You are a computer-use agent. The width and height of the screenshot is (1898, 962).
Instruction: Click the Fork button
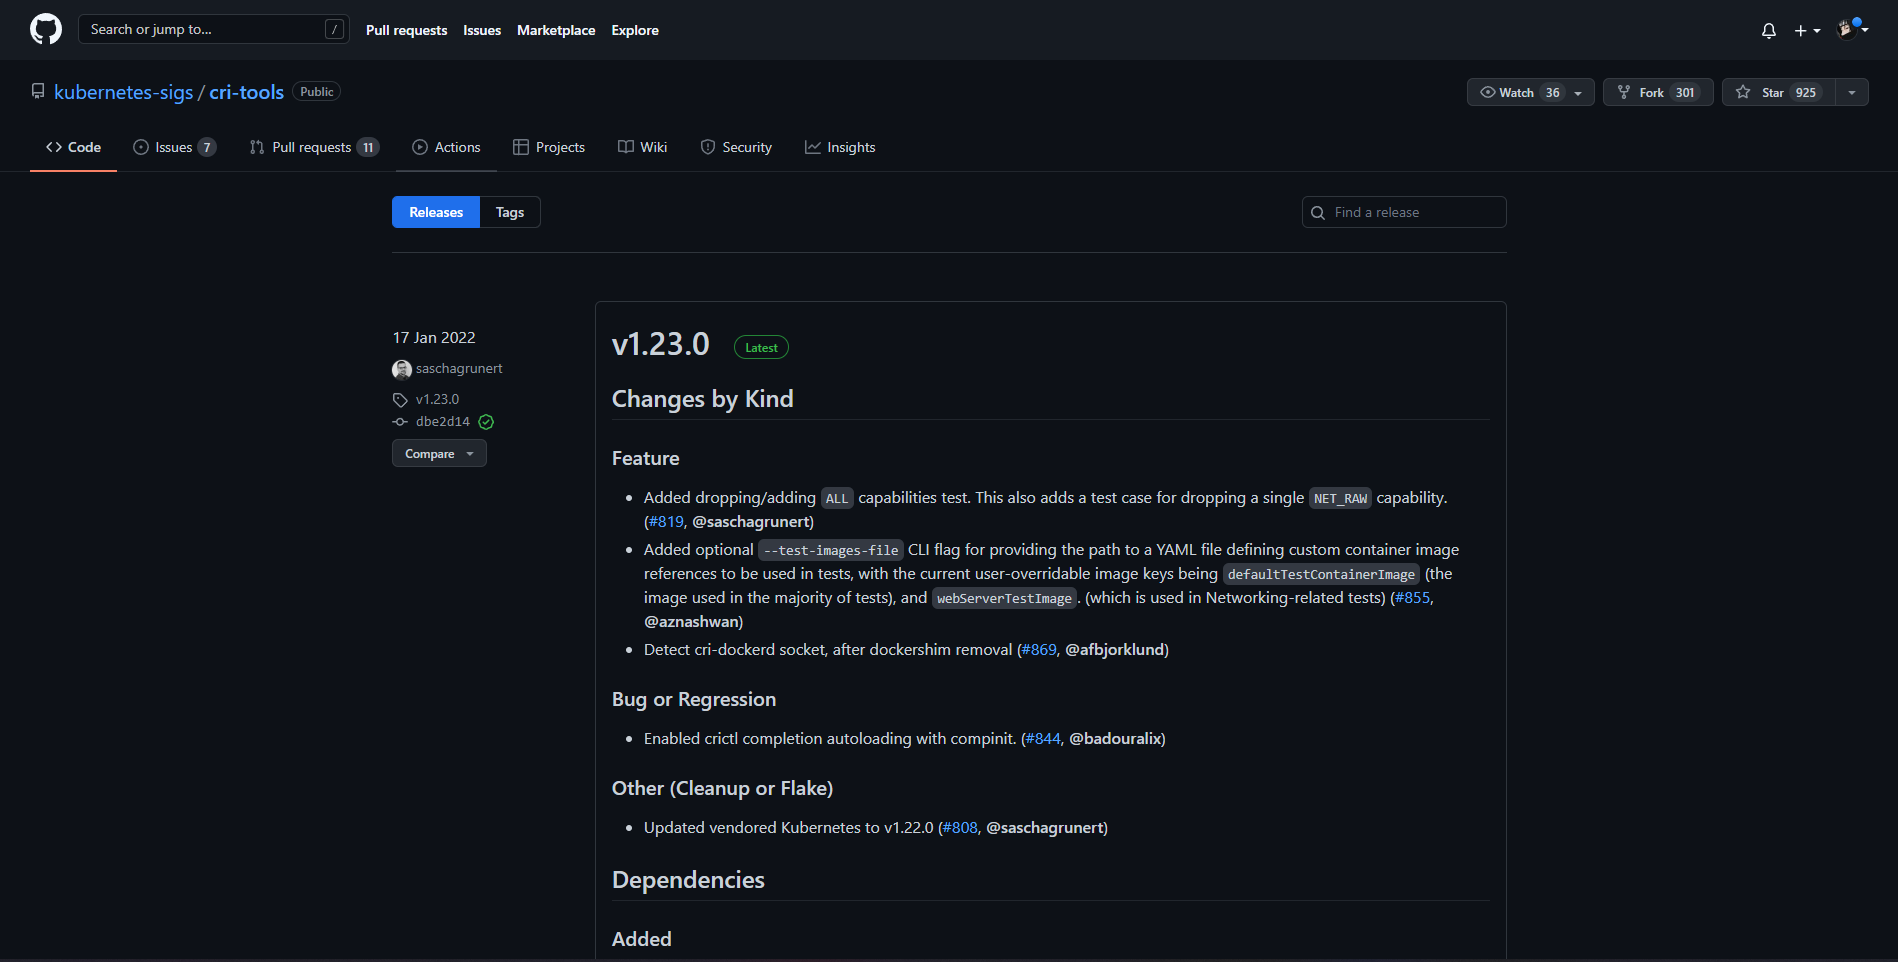point(1658,92)
